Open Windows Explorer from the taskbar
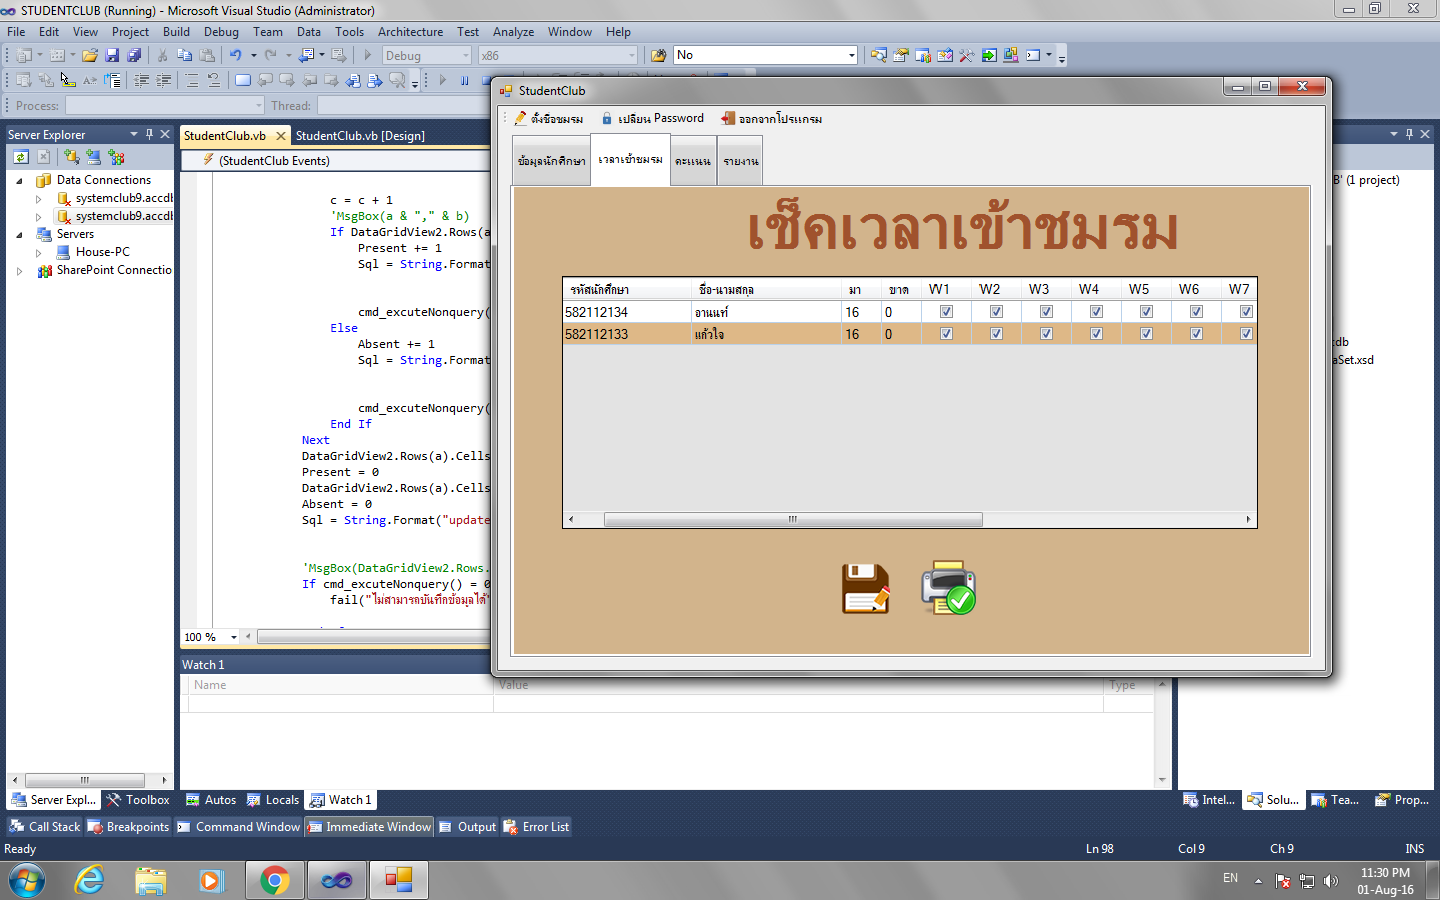 pos(151,881)
